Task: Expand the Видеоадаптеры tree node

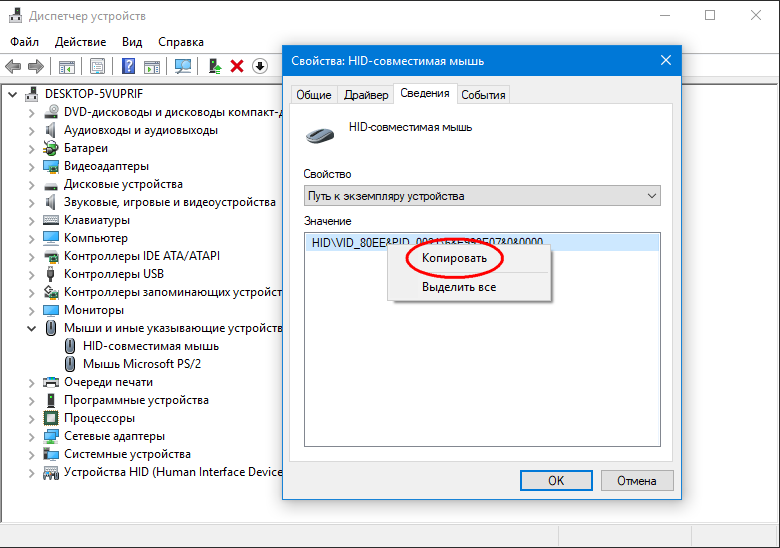Action: (x=31, y=167)
